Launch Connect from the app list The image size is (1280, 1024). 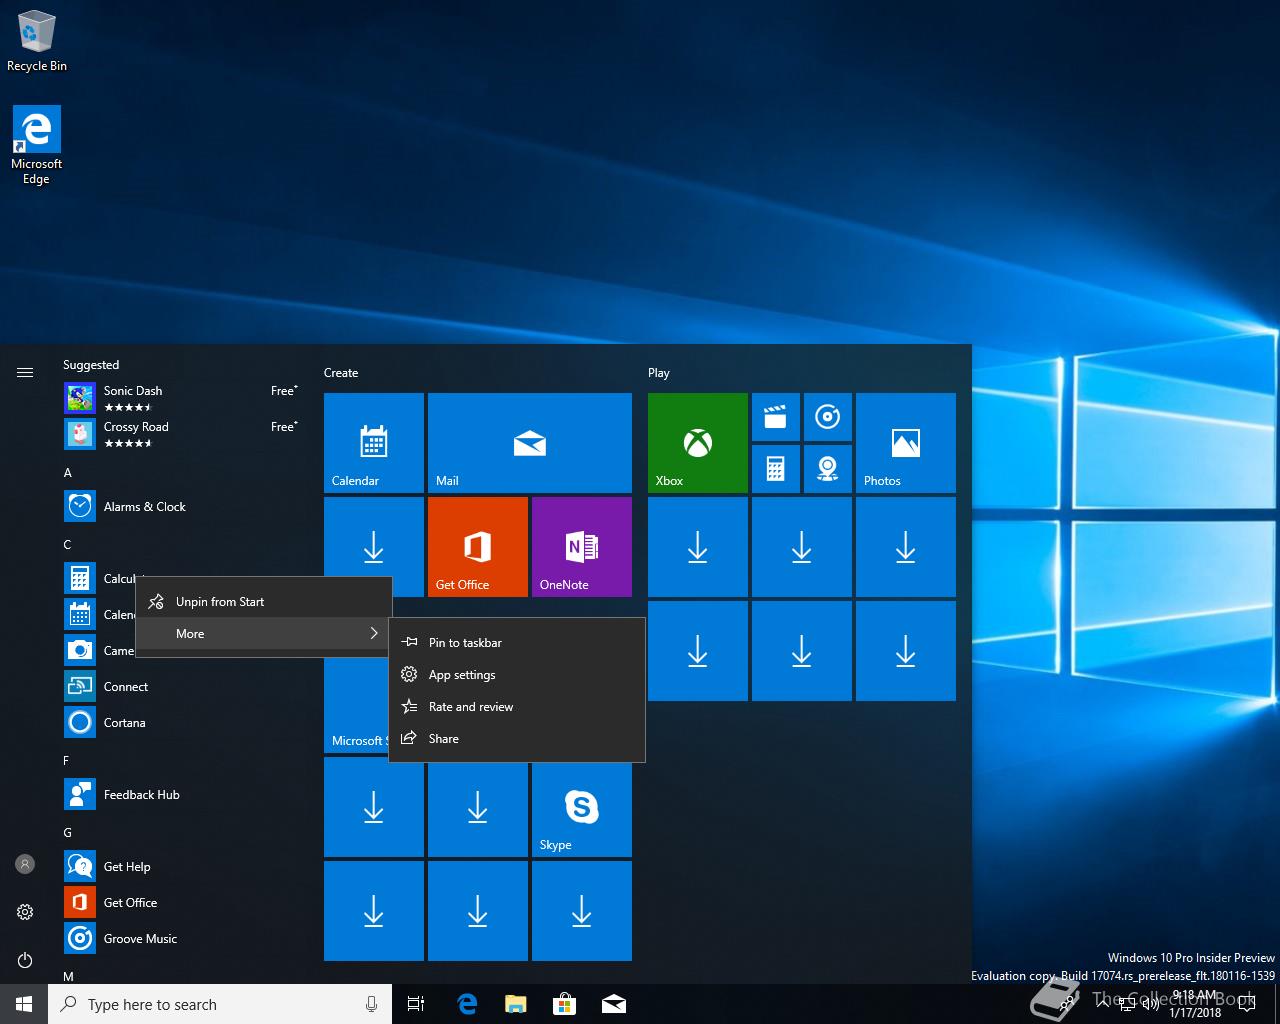point(182,687)
